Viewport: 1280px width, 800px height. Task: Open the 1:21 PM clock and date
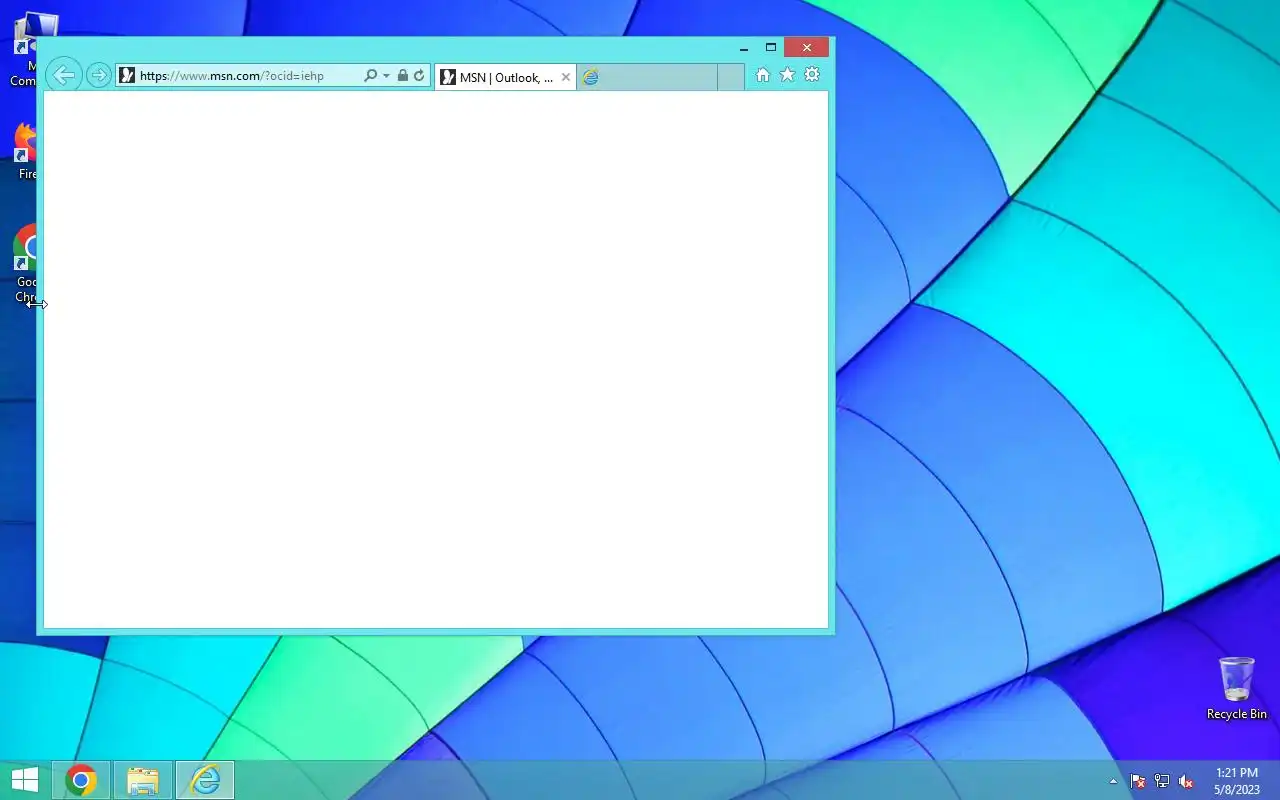[1237, 781]
